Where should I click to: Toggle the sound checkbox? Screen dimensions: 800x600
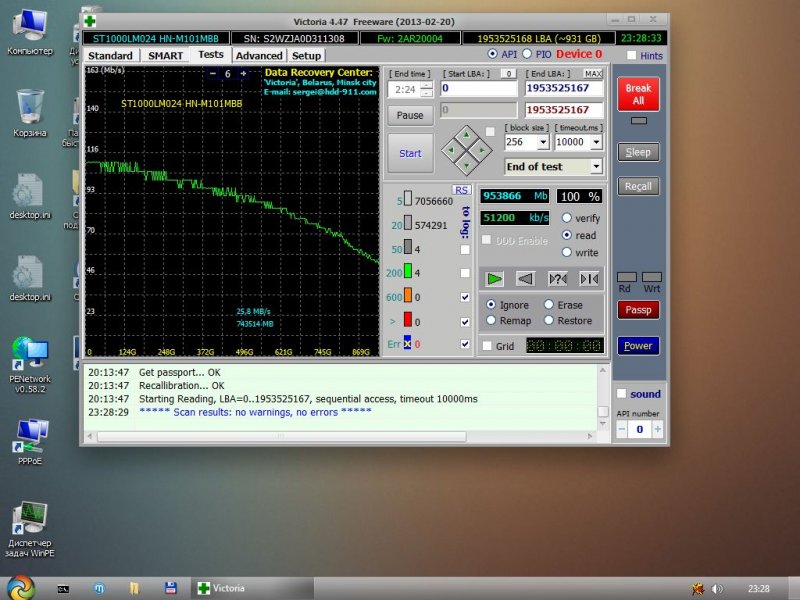pos(621,394)
